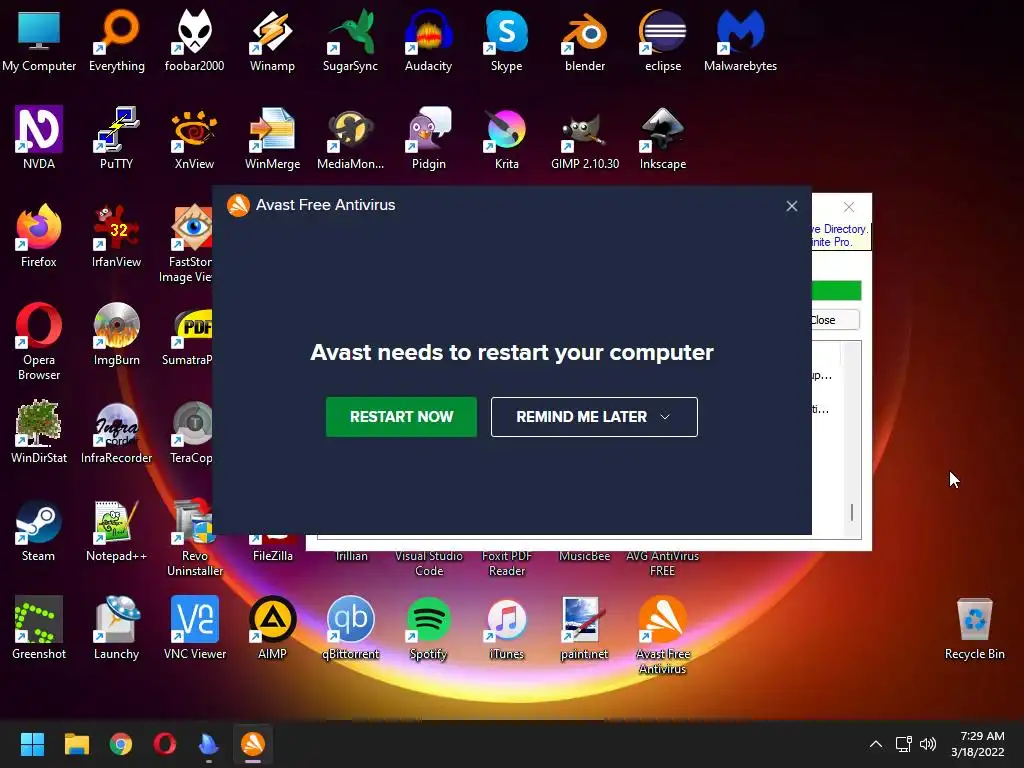The height and width of the screenshot is (768, 1024).
Task: Select the Everything search desktop icon
Action: pos(117,40)
